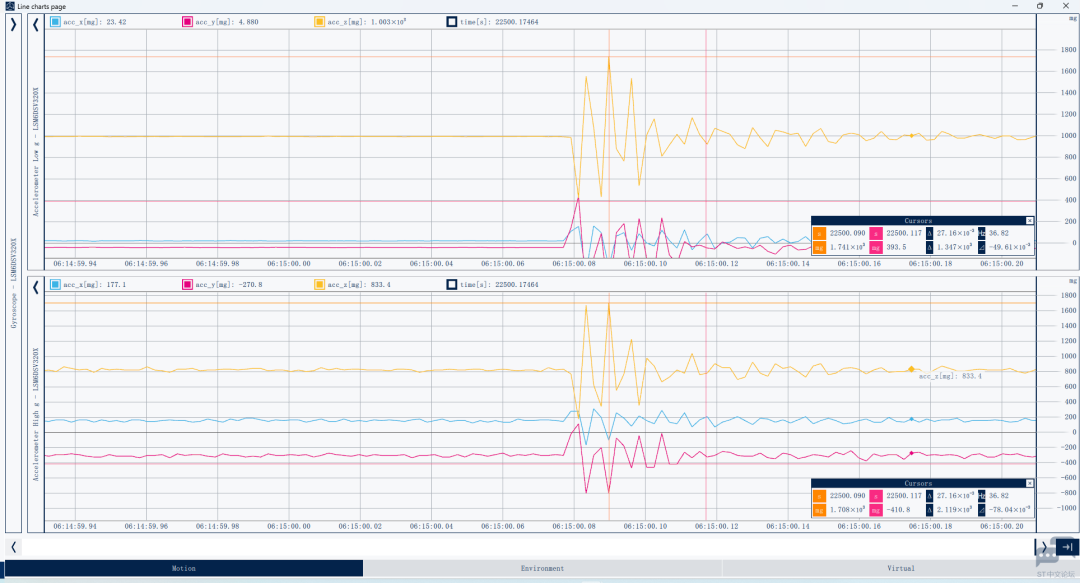
Task: Switch to the Virtual tab
Action: (900, 569)
